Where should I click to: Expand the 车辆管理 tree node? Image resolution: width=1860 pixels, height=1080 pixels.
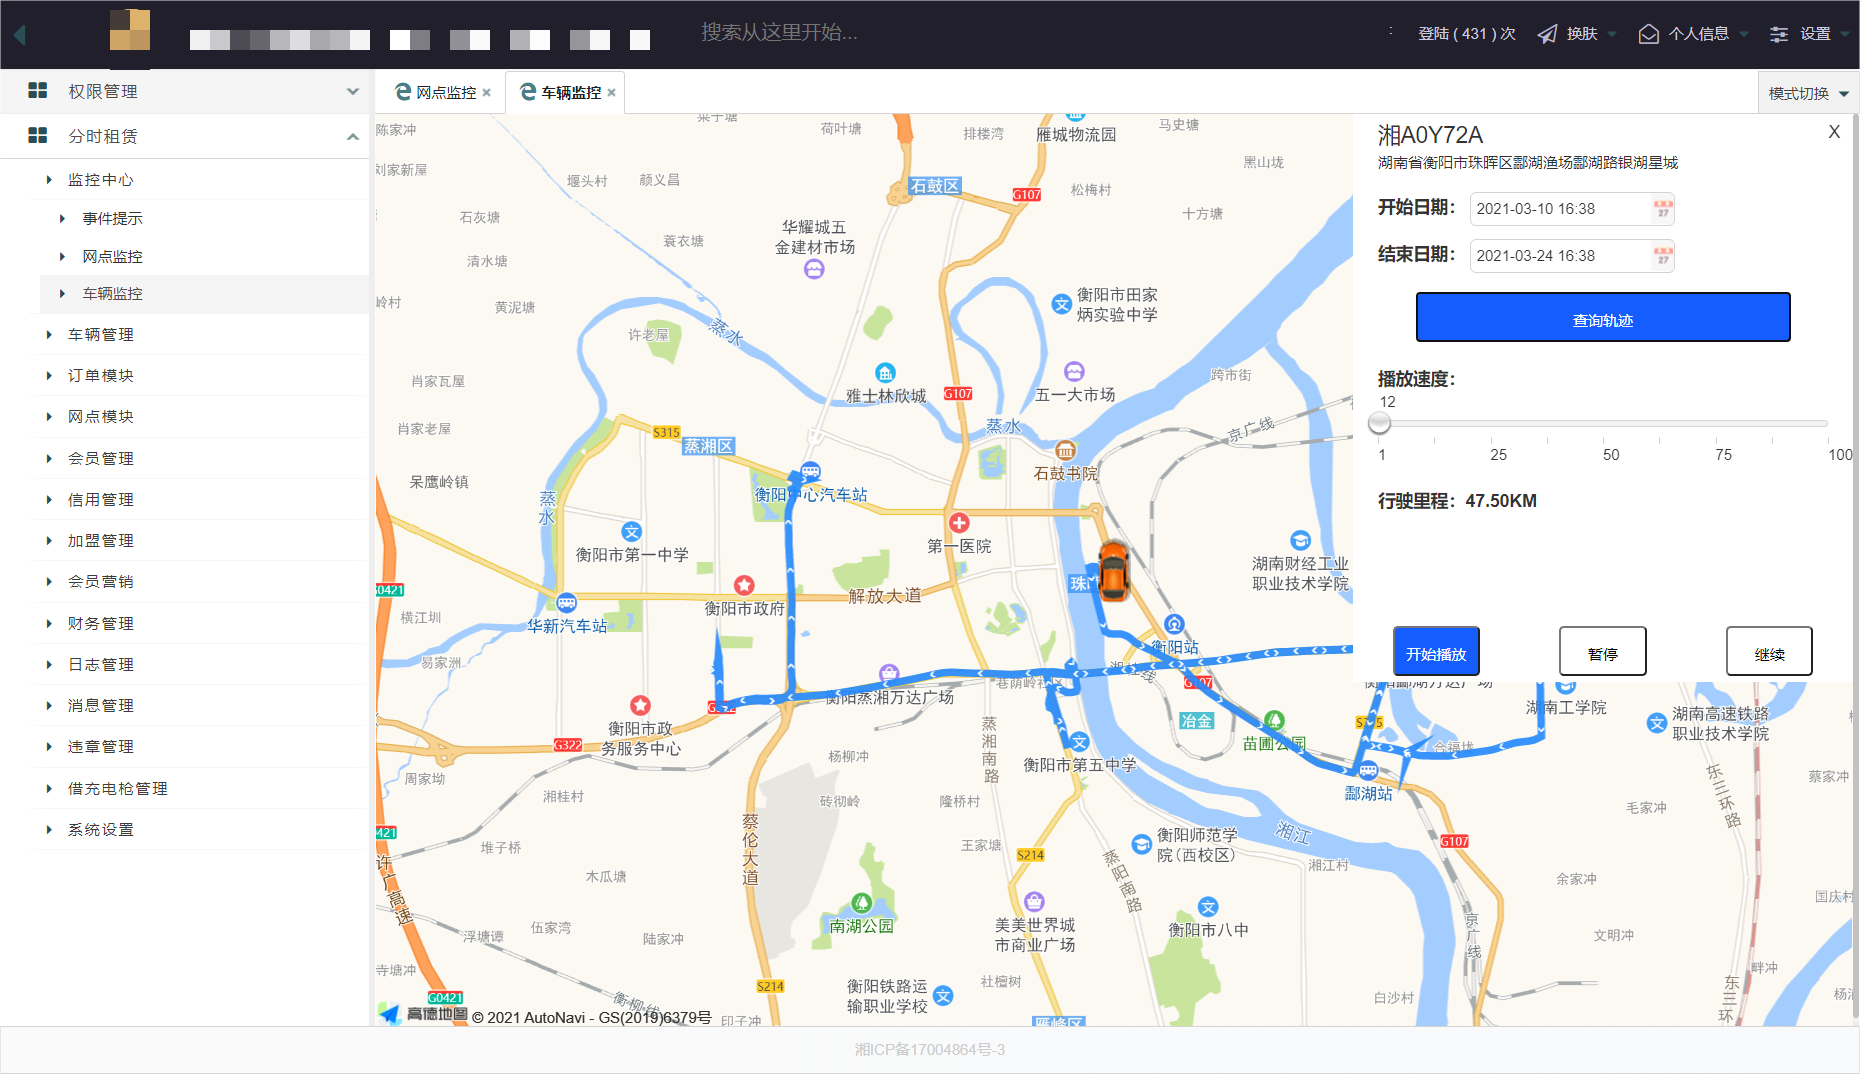coord(48,335)
